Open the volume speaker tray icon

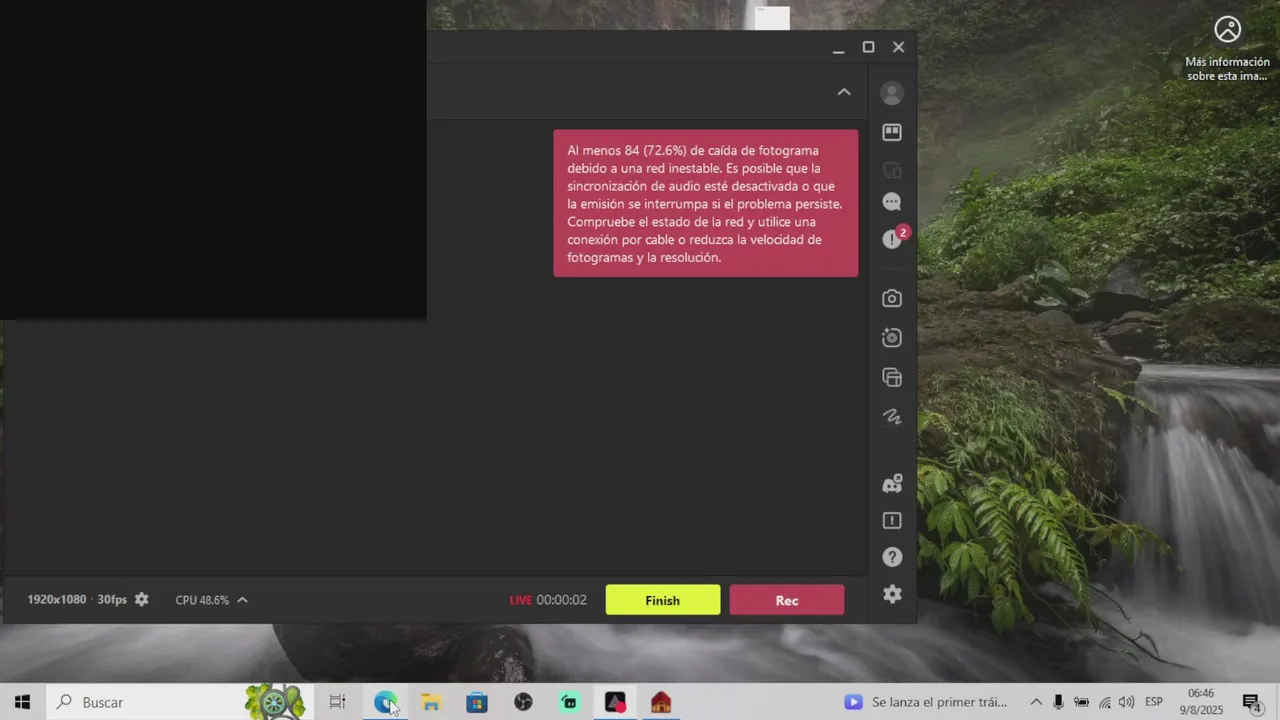[x=1126, y=702]
